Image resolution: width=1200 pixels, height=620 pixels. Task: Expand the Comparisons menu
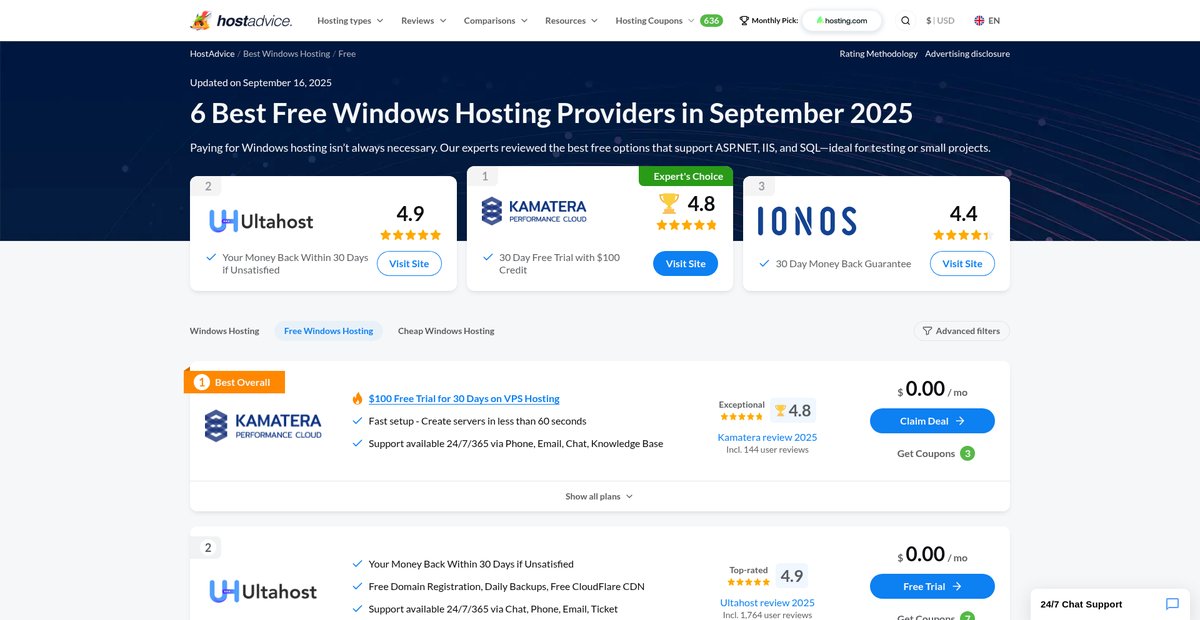point(496,20)
